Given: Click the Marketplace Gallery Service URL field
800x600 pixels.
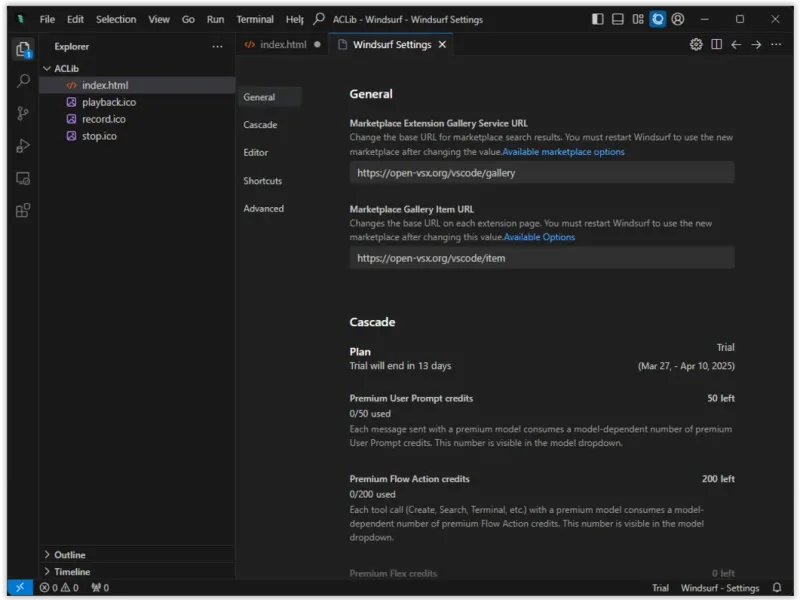Looking at the screenshot, I should point(542,172).
